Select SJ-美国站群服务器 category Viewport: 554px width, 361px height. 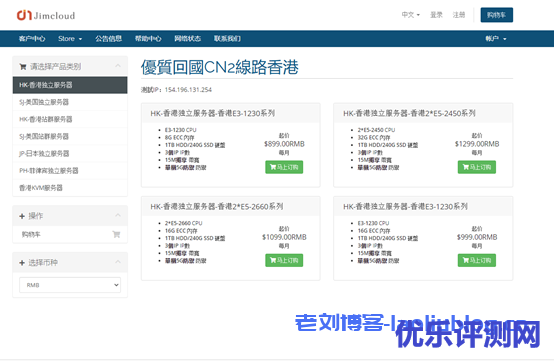[70, 136]
